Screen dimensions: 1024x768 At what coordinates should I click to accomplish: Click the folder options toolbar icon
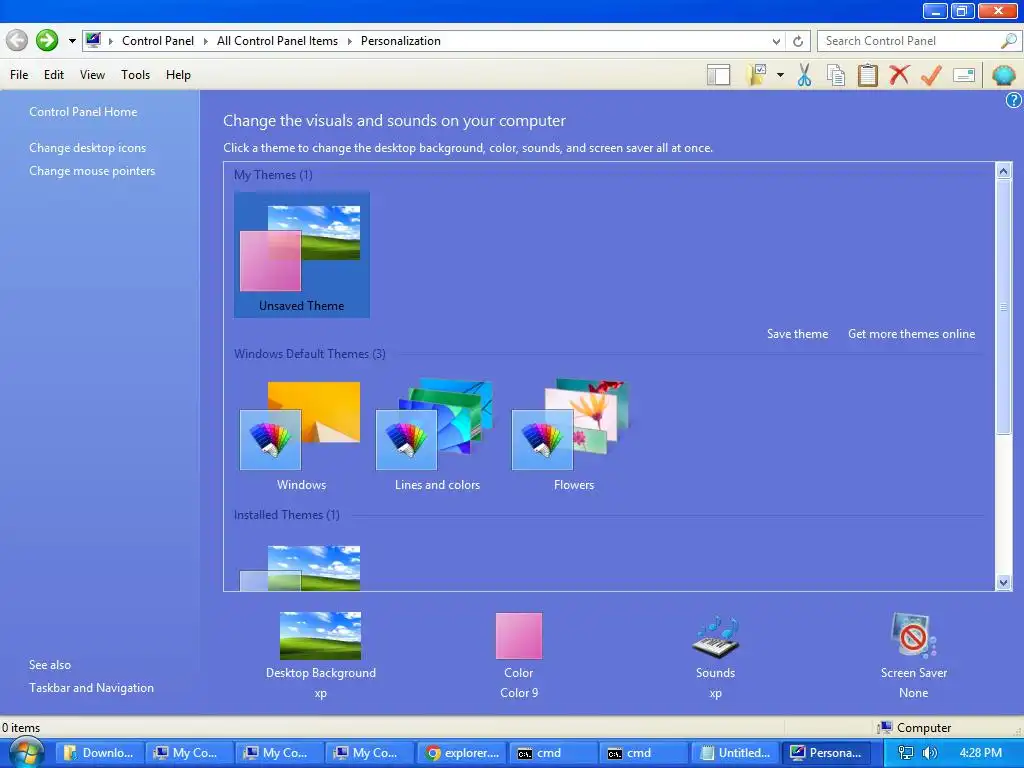click(x=758, y=75)
